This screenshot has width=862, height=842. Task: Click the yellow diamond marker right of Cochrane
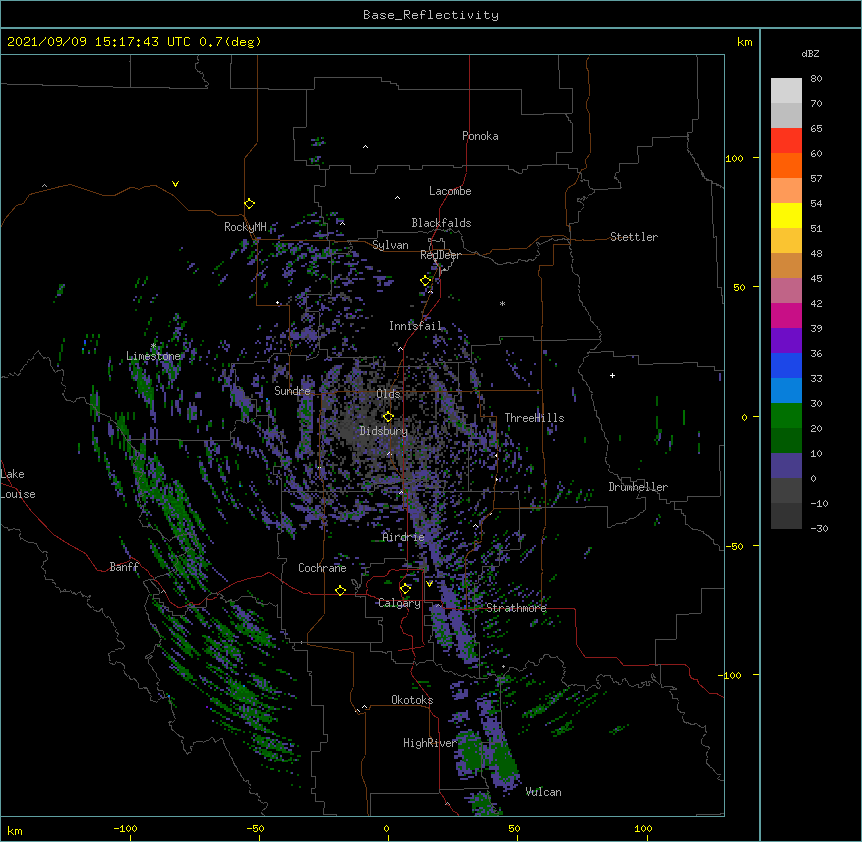click(340, 590)
